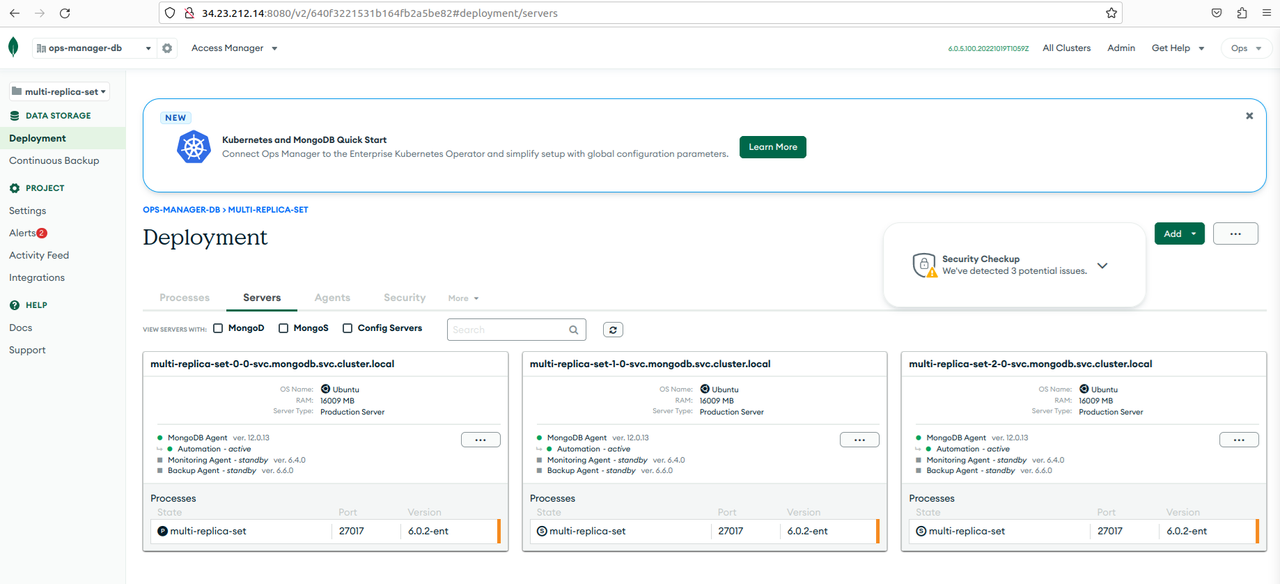Open ellipsis menu on multi-replica-set-0-0 card
This screenshot has width=1280, height=584.
point(480,439)
